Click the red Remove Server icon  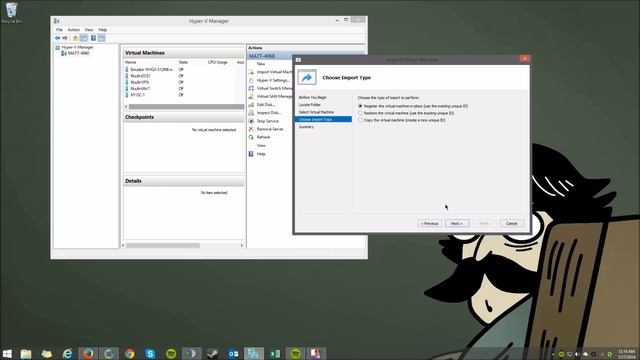point(251,129)
